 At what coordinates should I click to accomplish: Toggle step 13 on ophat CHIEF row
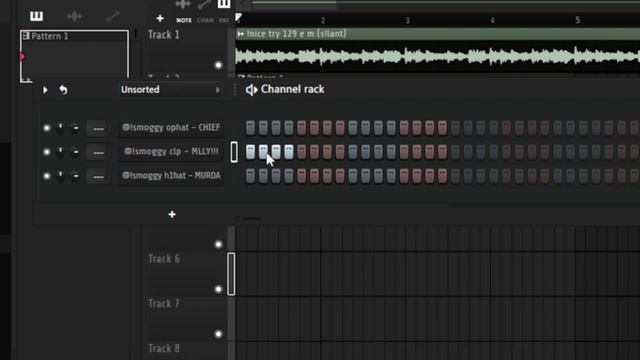pos(404,128)
